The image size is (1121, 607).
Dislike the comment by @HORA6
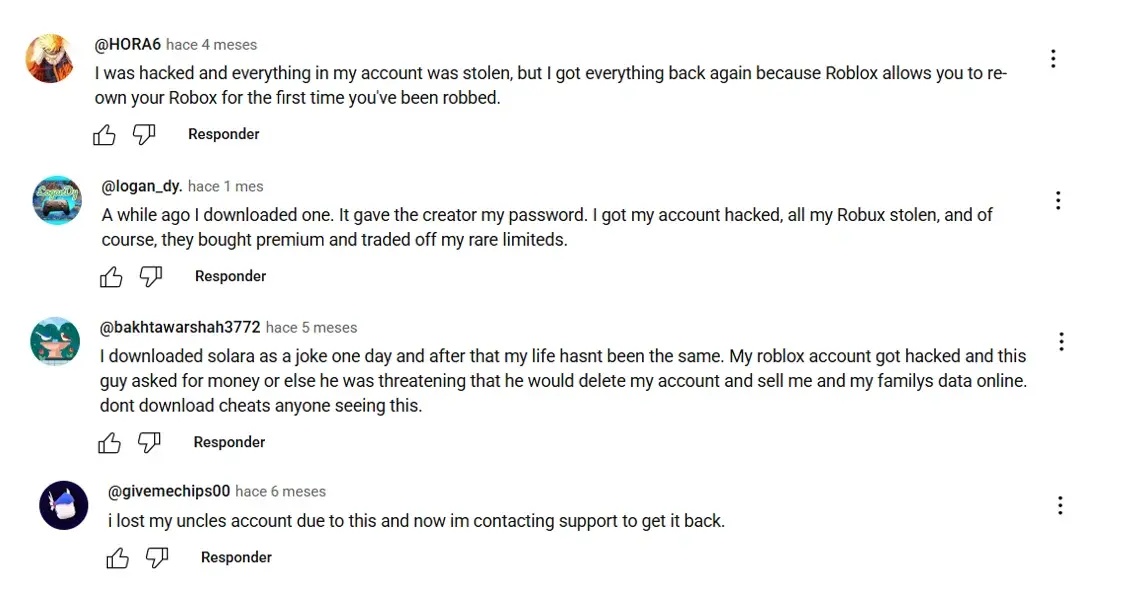(x=144, y=135)
